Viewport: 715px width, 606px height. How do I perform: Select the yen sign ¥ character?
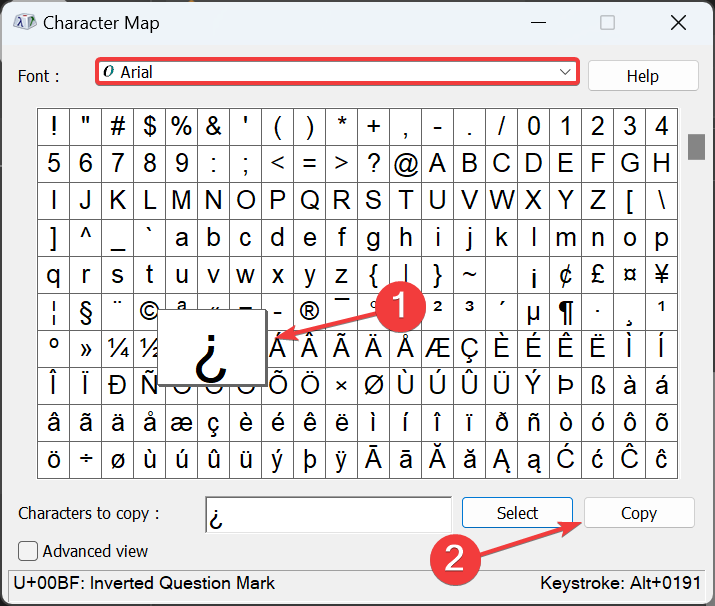(x=662, y=275)
